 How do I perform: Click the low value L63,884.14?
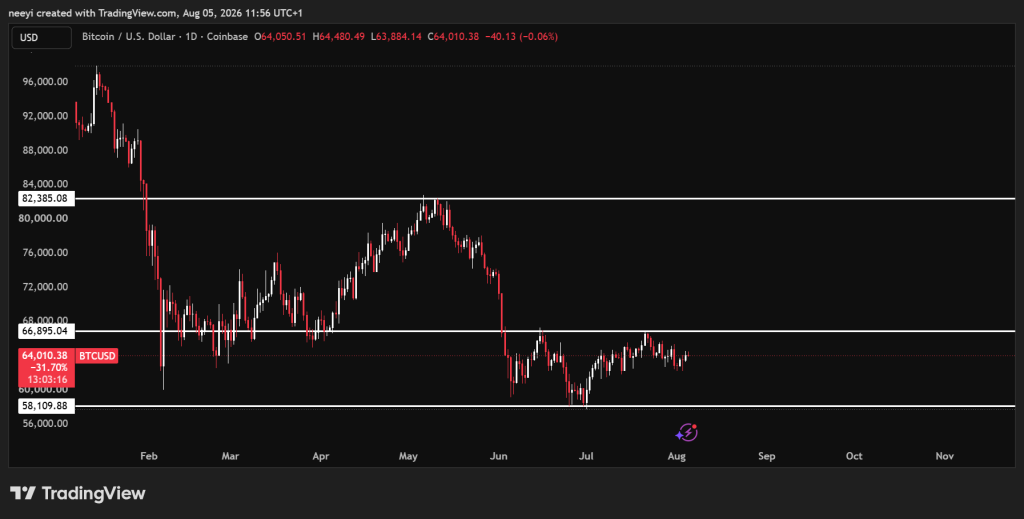(396, 37)
